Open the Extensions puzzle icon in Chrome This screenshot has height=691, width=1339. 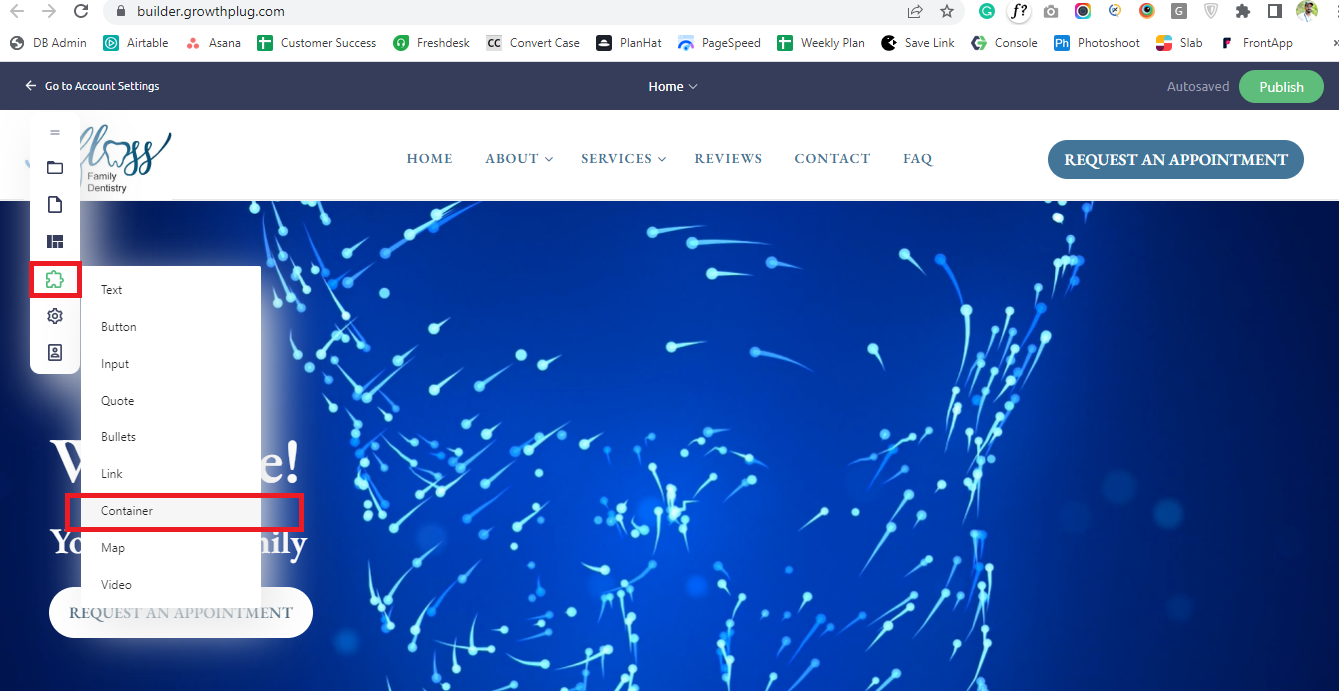(1243, 12)
